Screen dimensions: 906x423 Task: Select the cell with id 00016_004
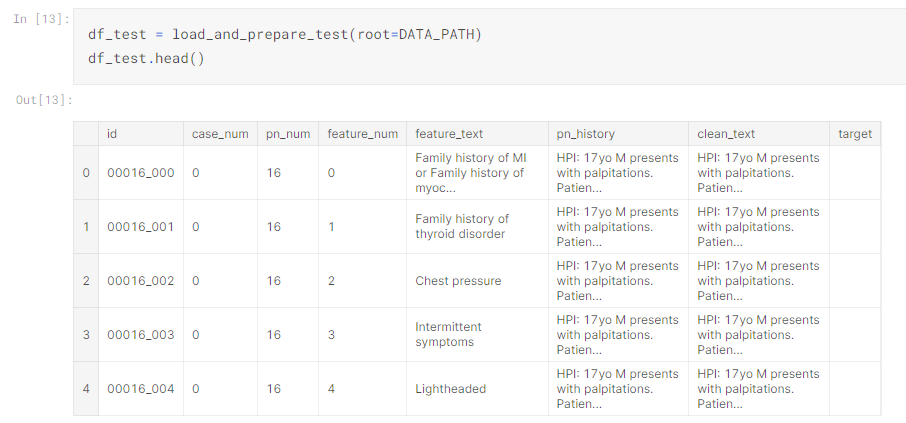tap(140, 389)
